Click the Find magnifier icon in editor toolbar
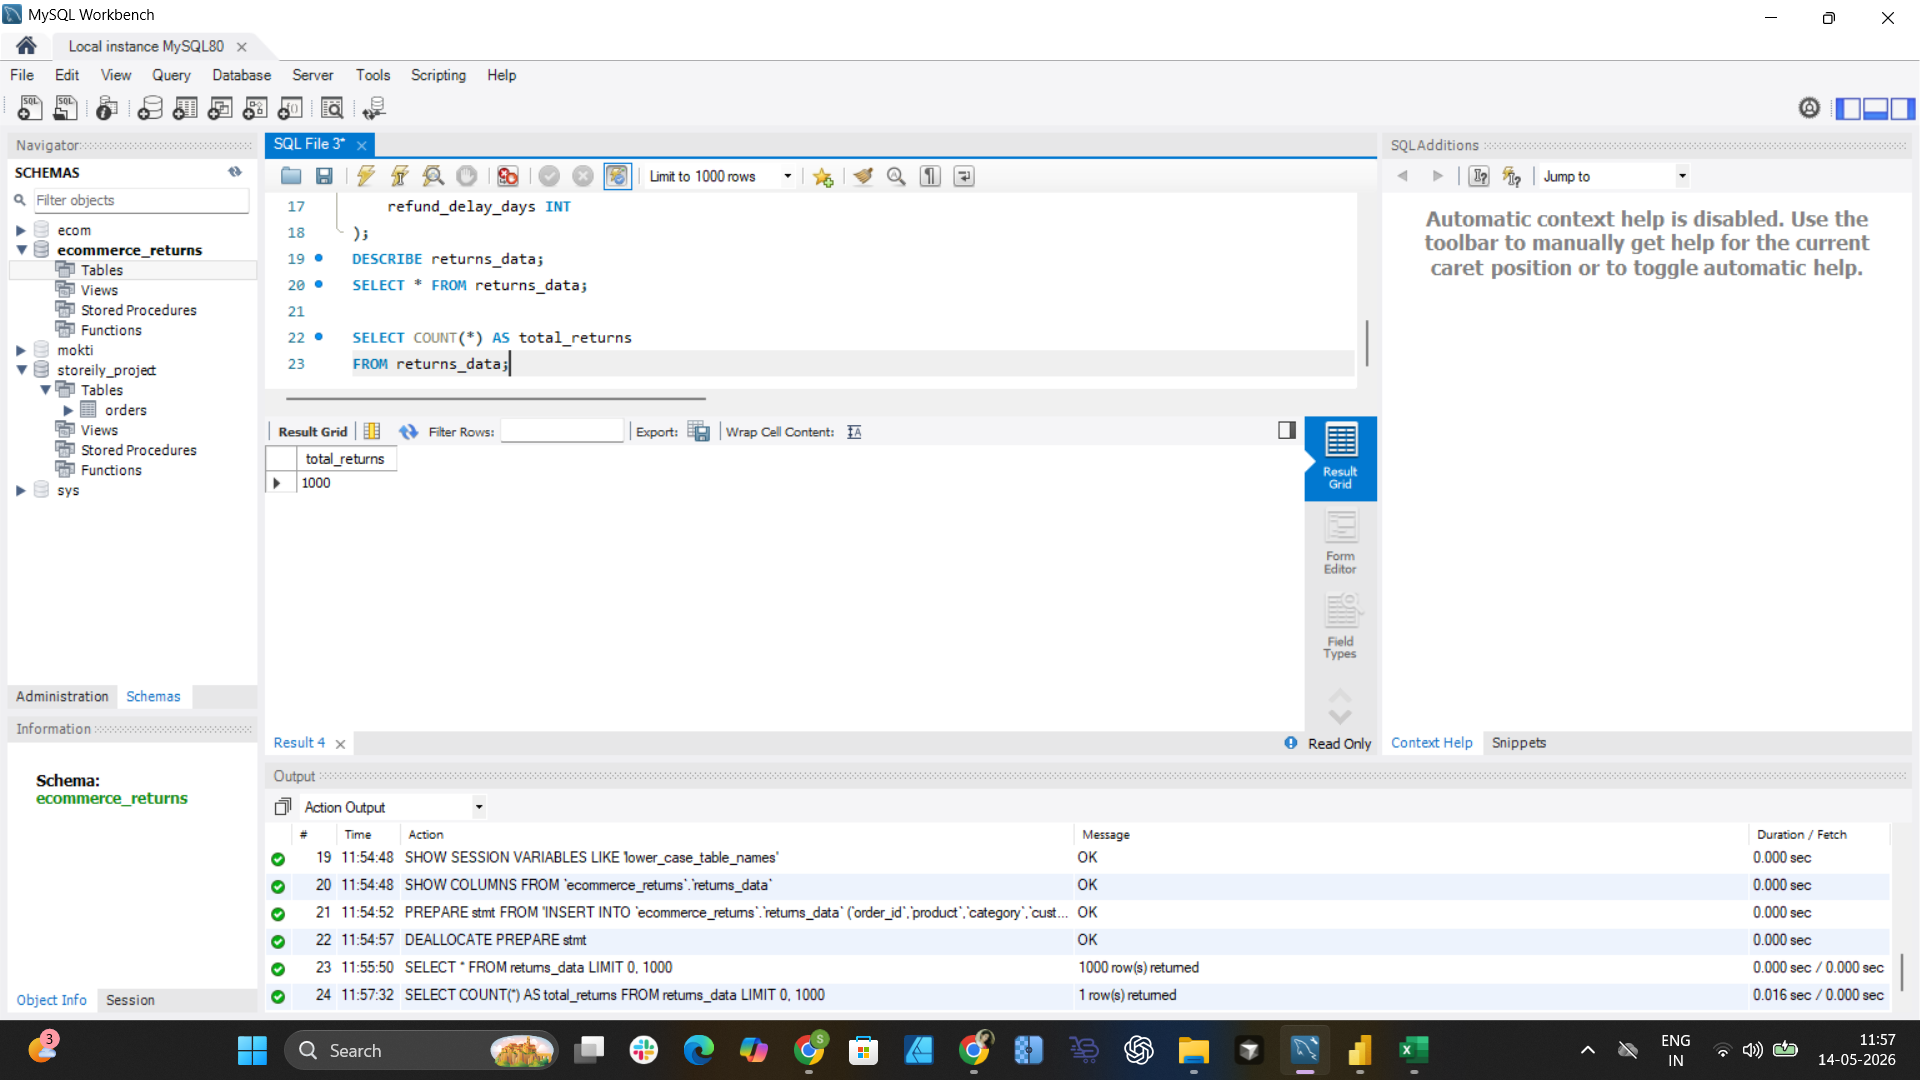1920x1080 pixels. coord(896,176)
